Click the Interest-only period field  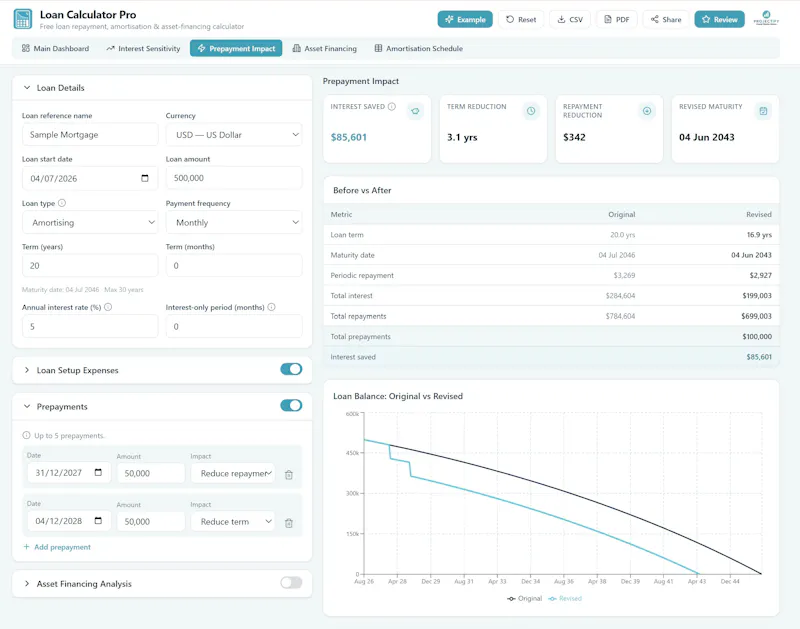[x=234, y=326]
